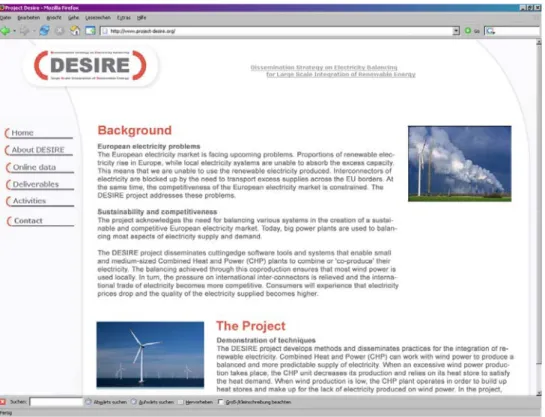
Task: Click Aufwärts suchen in the find bar
Action: [x=152, y=402]
